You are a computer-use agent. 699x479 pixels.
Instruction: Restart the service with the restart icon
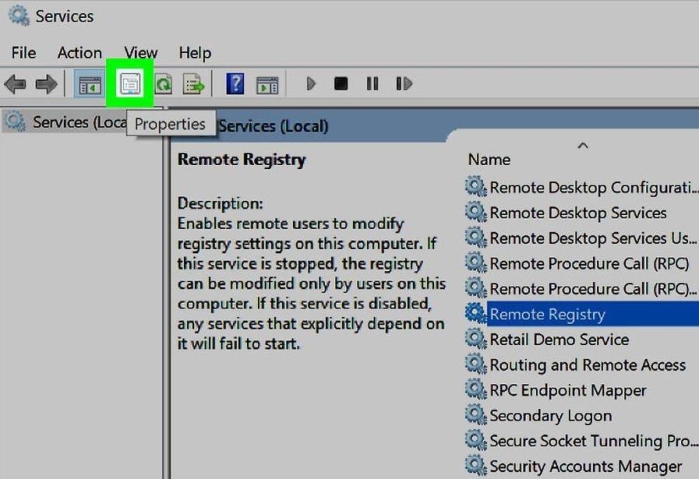tap(404, 83)
